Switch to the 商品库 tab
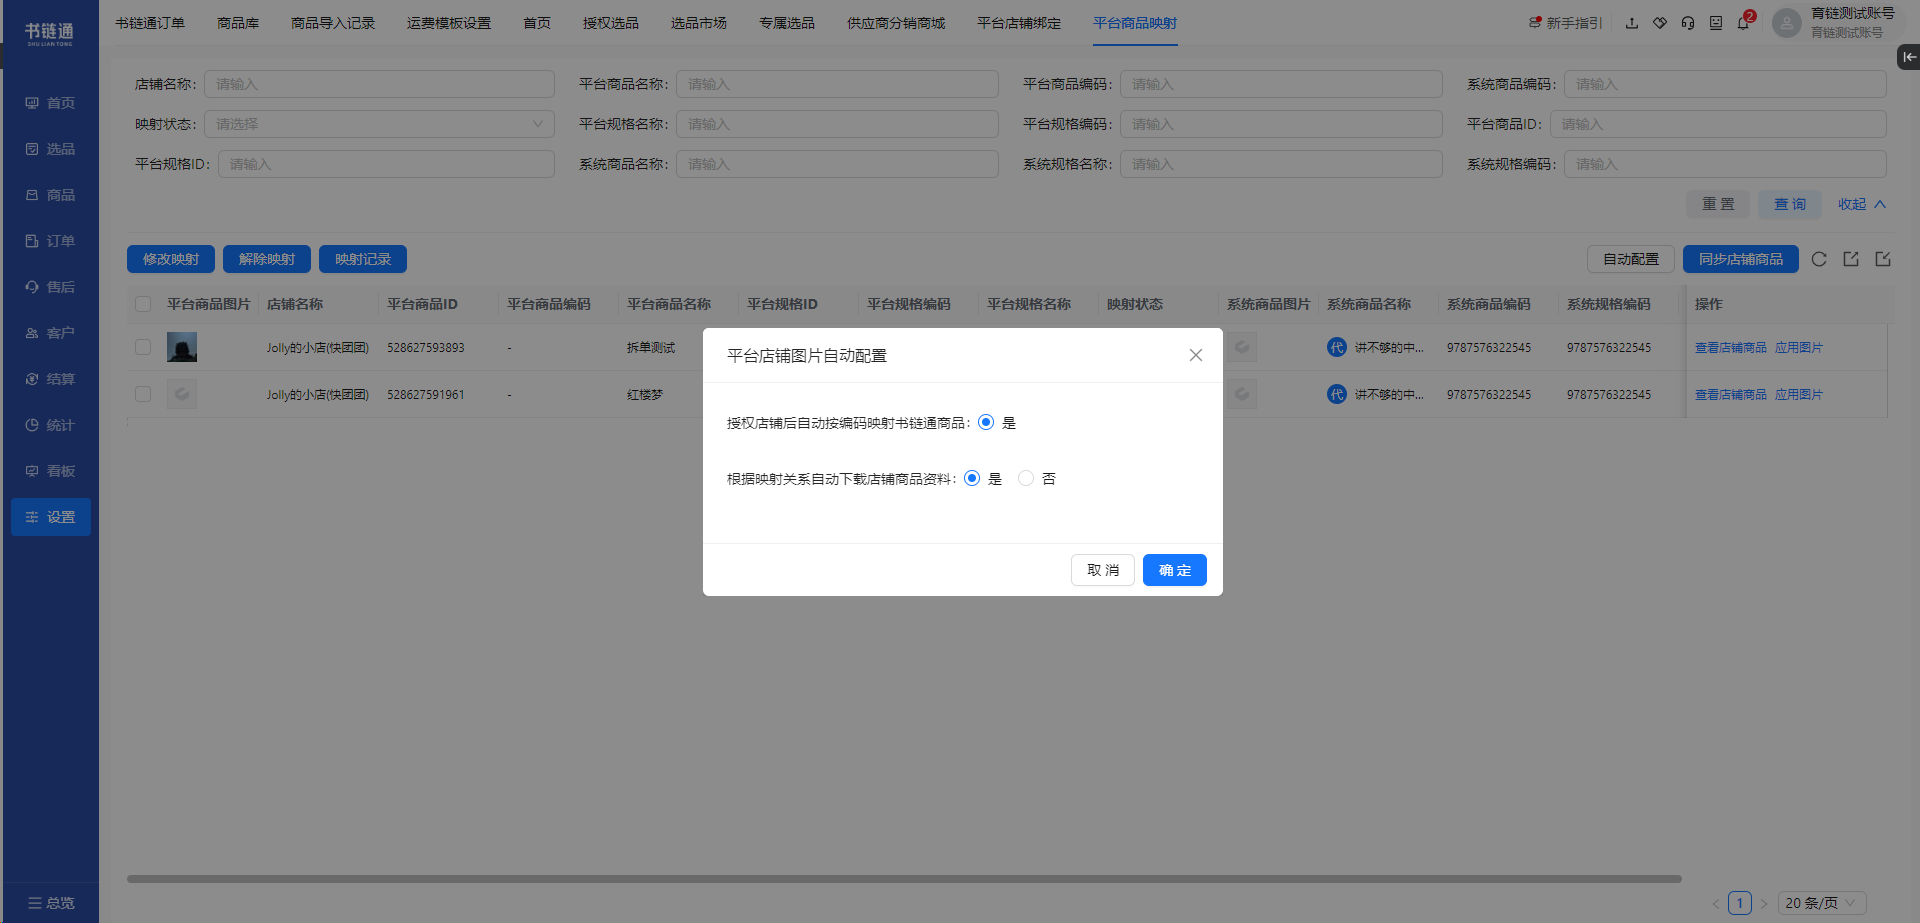This screenshot has width=1920, height=923. tap(238, 23)
